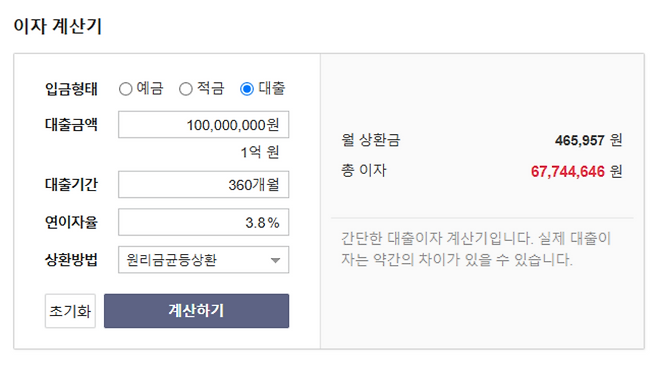Click the 상환방법 dropdown arrow
This screenshot has height=365, width=658.
pyautogui.click(x=275, y=260)
